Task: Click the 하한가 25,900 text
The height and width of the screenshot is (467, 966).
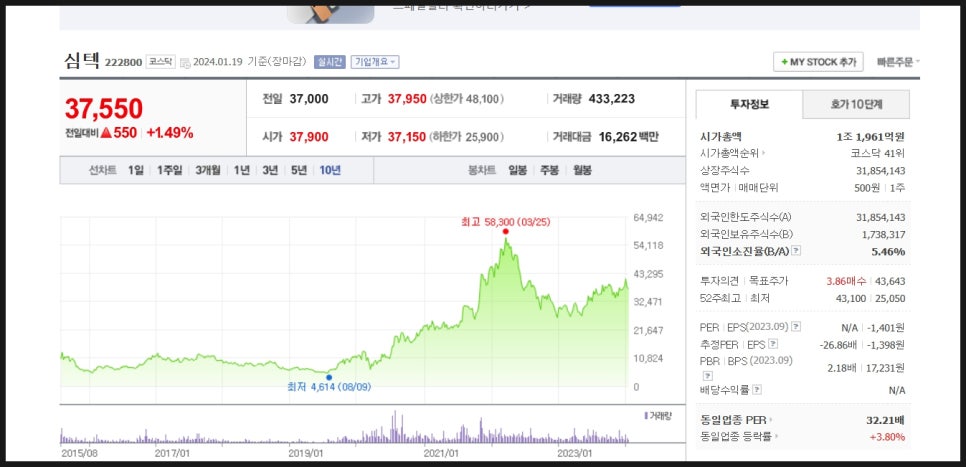Action: [x=466, y=137]
